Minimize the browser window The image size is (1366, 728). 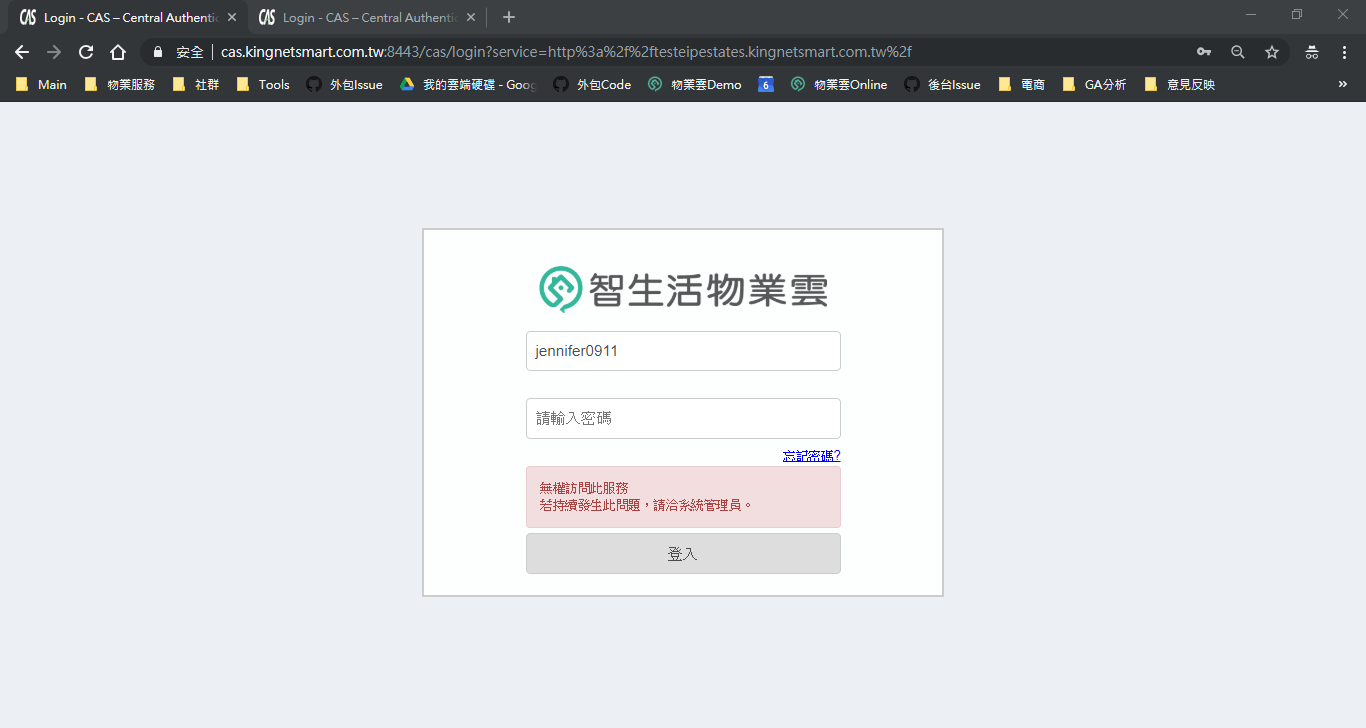(1251, 14)
